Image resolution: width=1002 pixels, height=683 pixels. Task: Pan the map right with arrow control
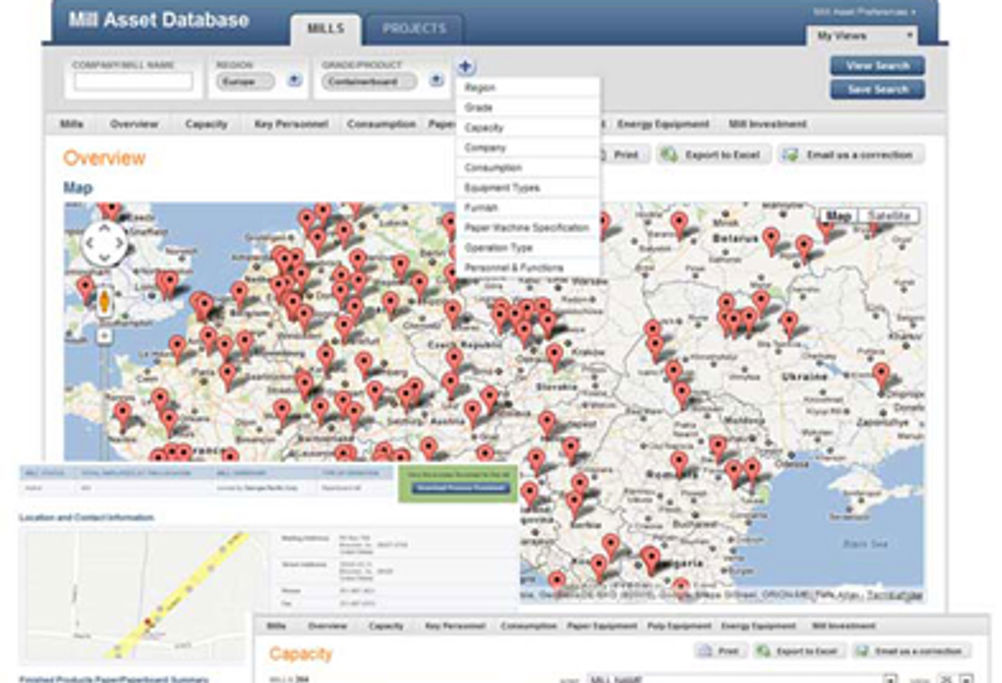[119, 244]
